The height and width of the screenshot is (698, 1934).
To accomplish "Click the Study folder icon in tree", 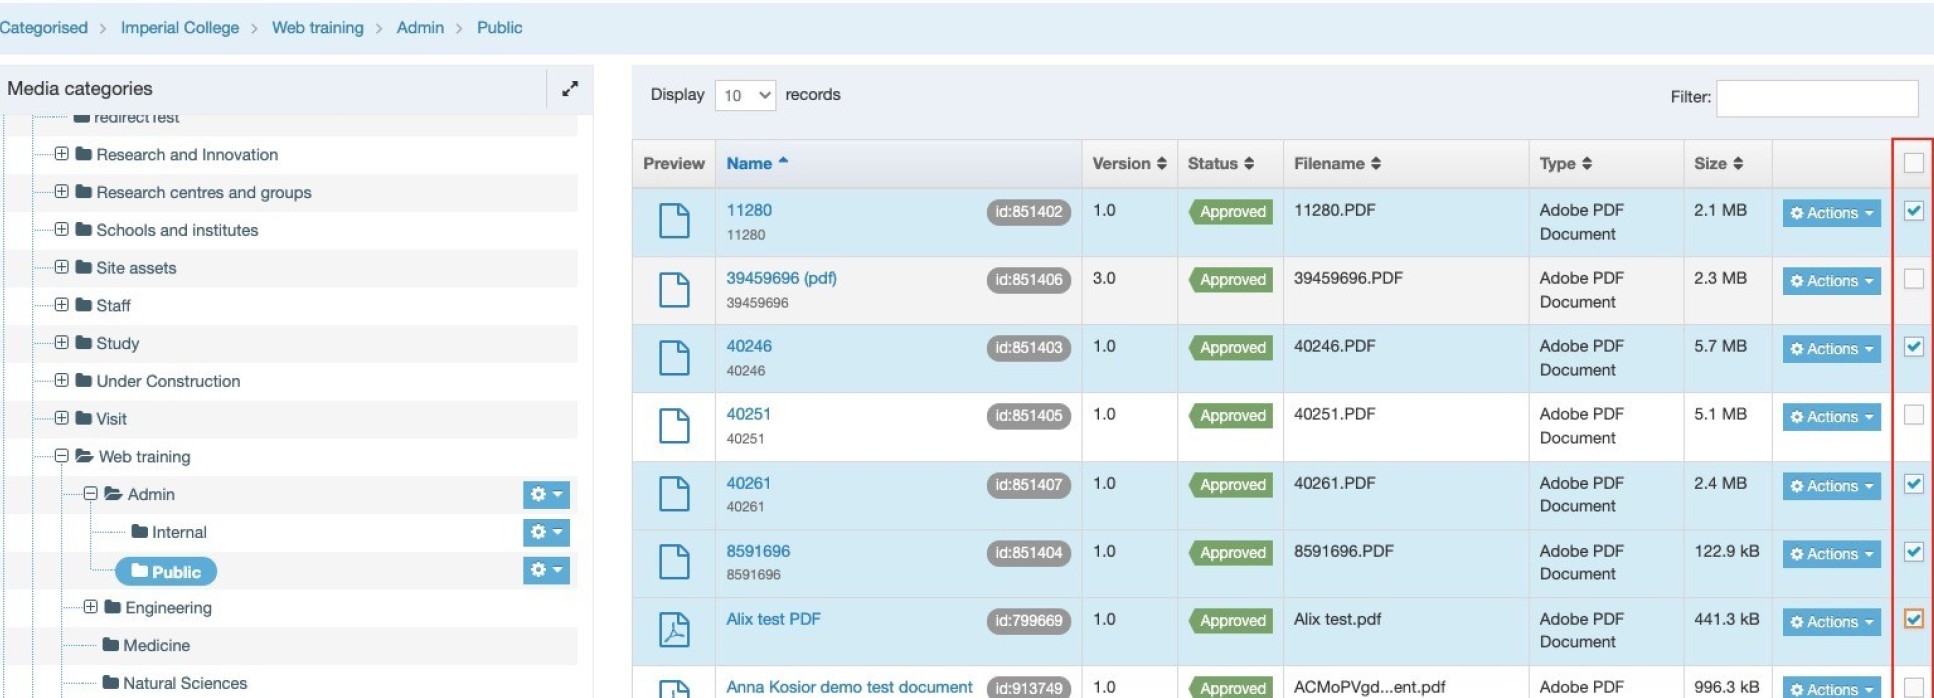I will [x=84, y=343].
